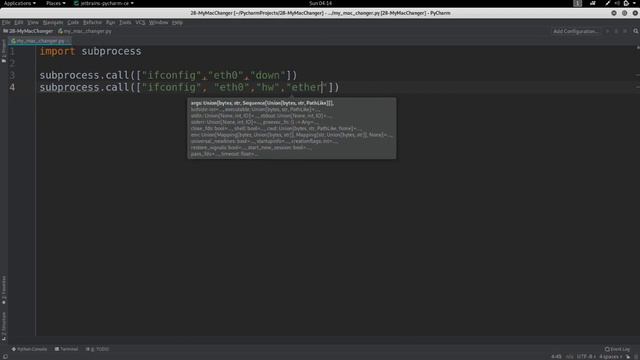640x360 pixels.
Task: Open the Run menu
Action: click(x=110, y=22)
